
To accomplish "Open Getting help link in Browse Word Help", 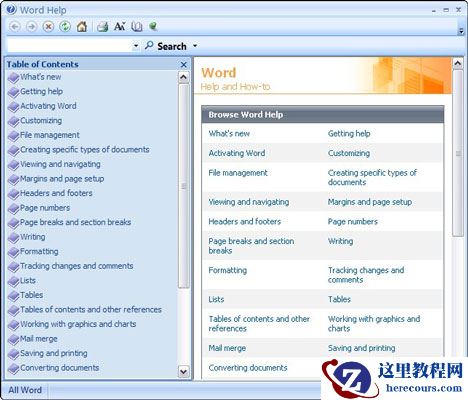I will 349,134.
